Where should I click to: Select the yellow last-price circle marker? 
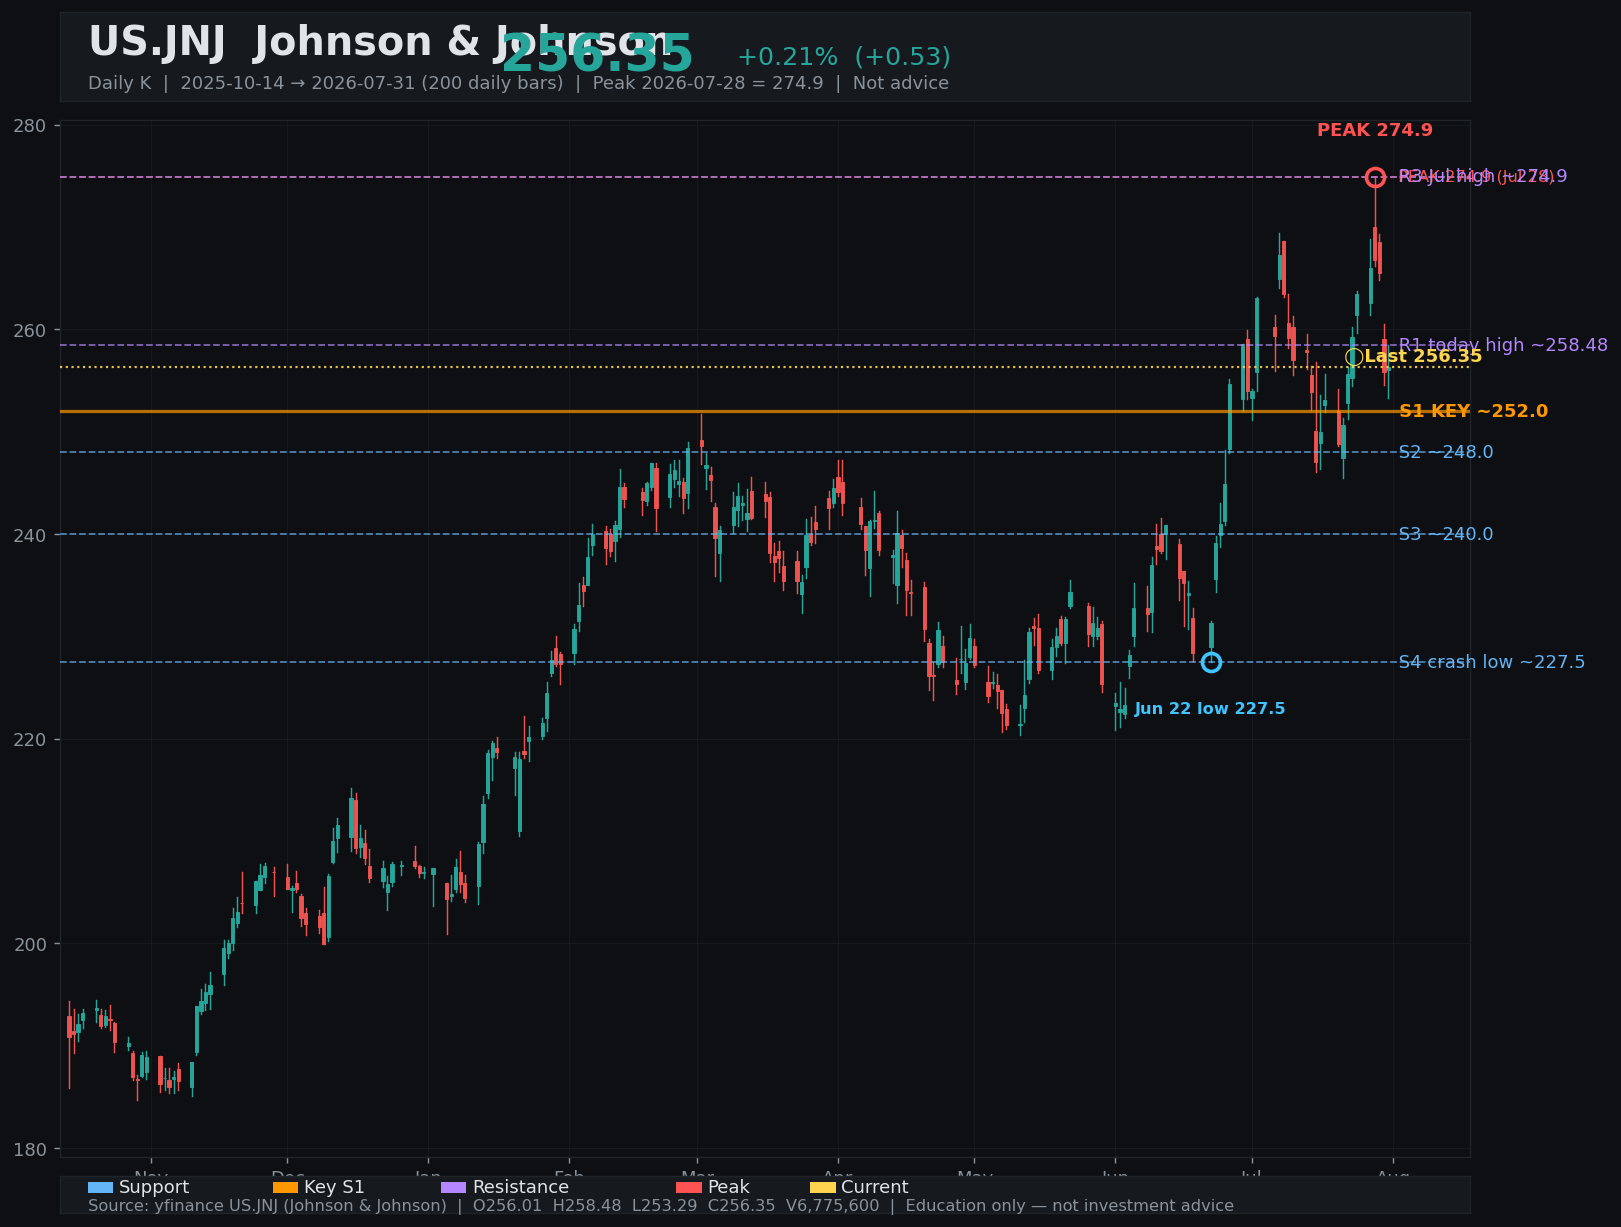pyautogui.click(x=1354, y=357)
